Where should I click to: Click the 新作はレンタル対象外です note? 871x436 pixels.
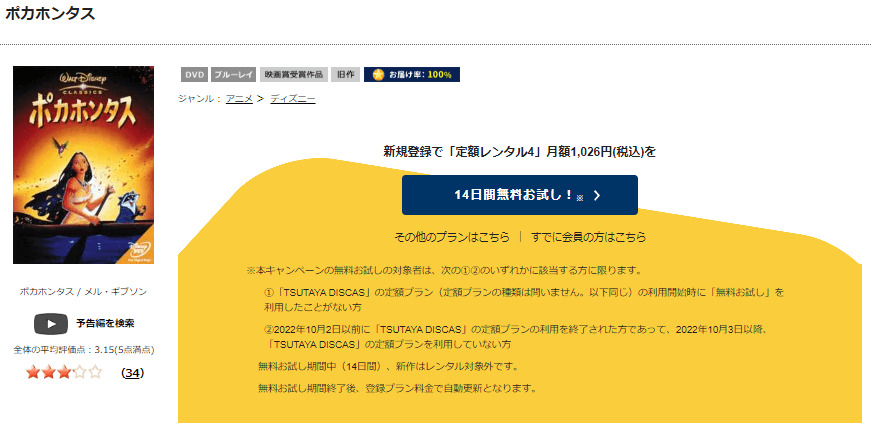click(389, 367)
